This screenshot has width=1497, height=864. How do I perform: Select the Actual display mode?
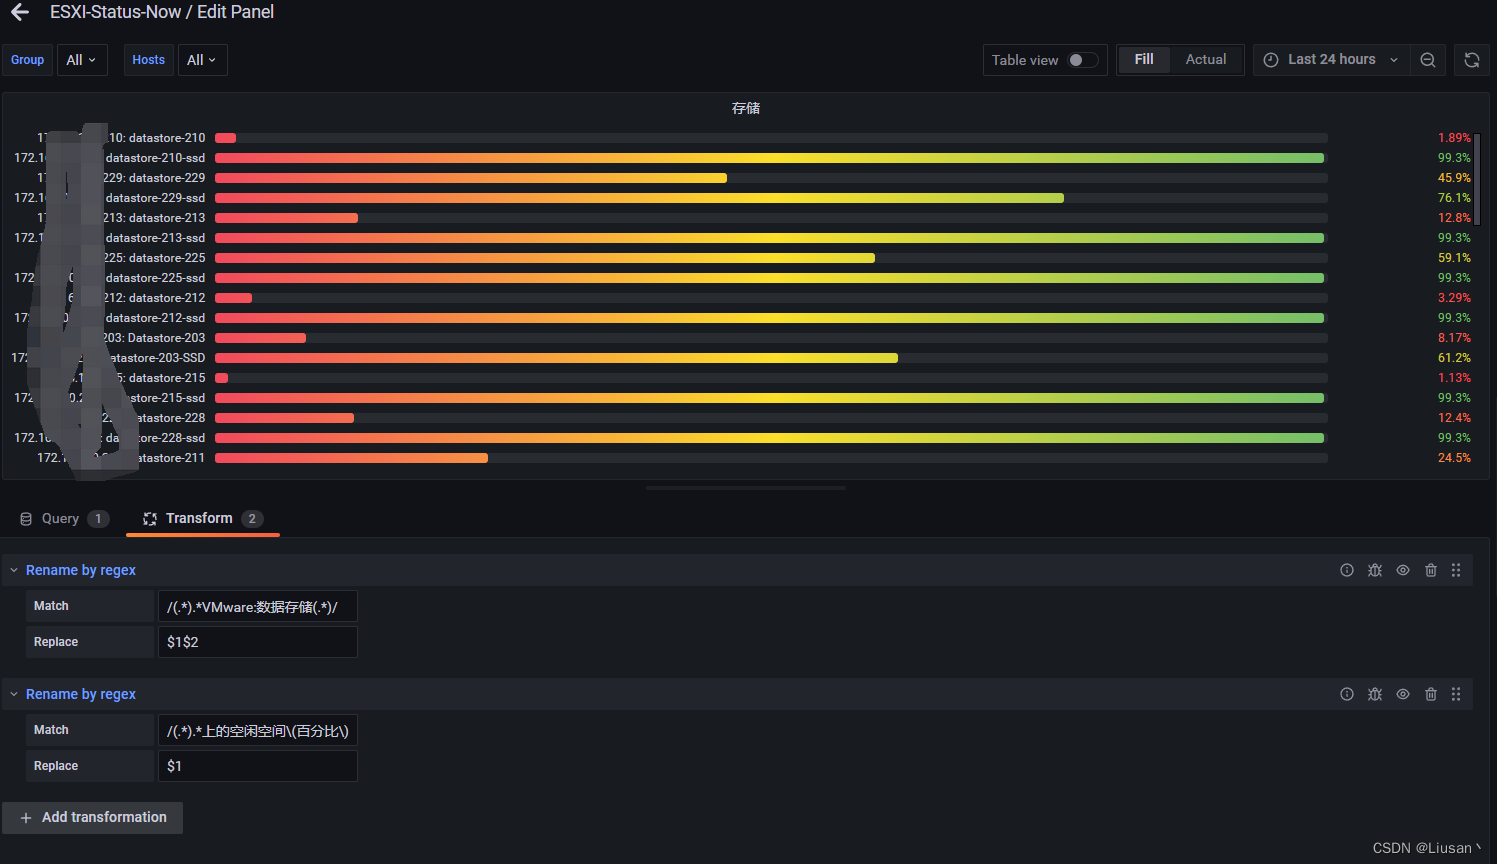click(x=1206, y=60)
